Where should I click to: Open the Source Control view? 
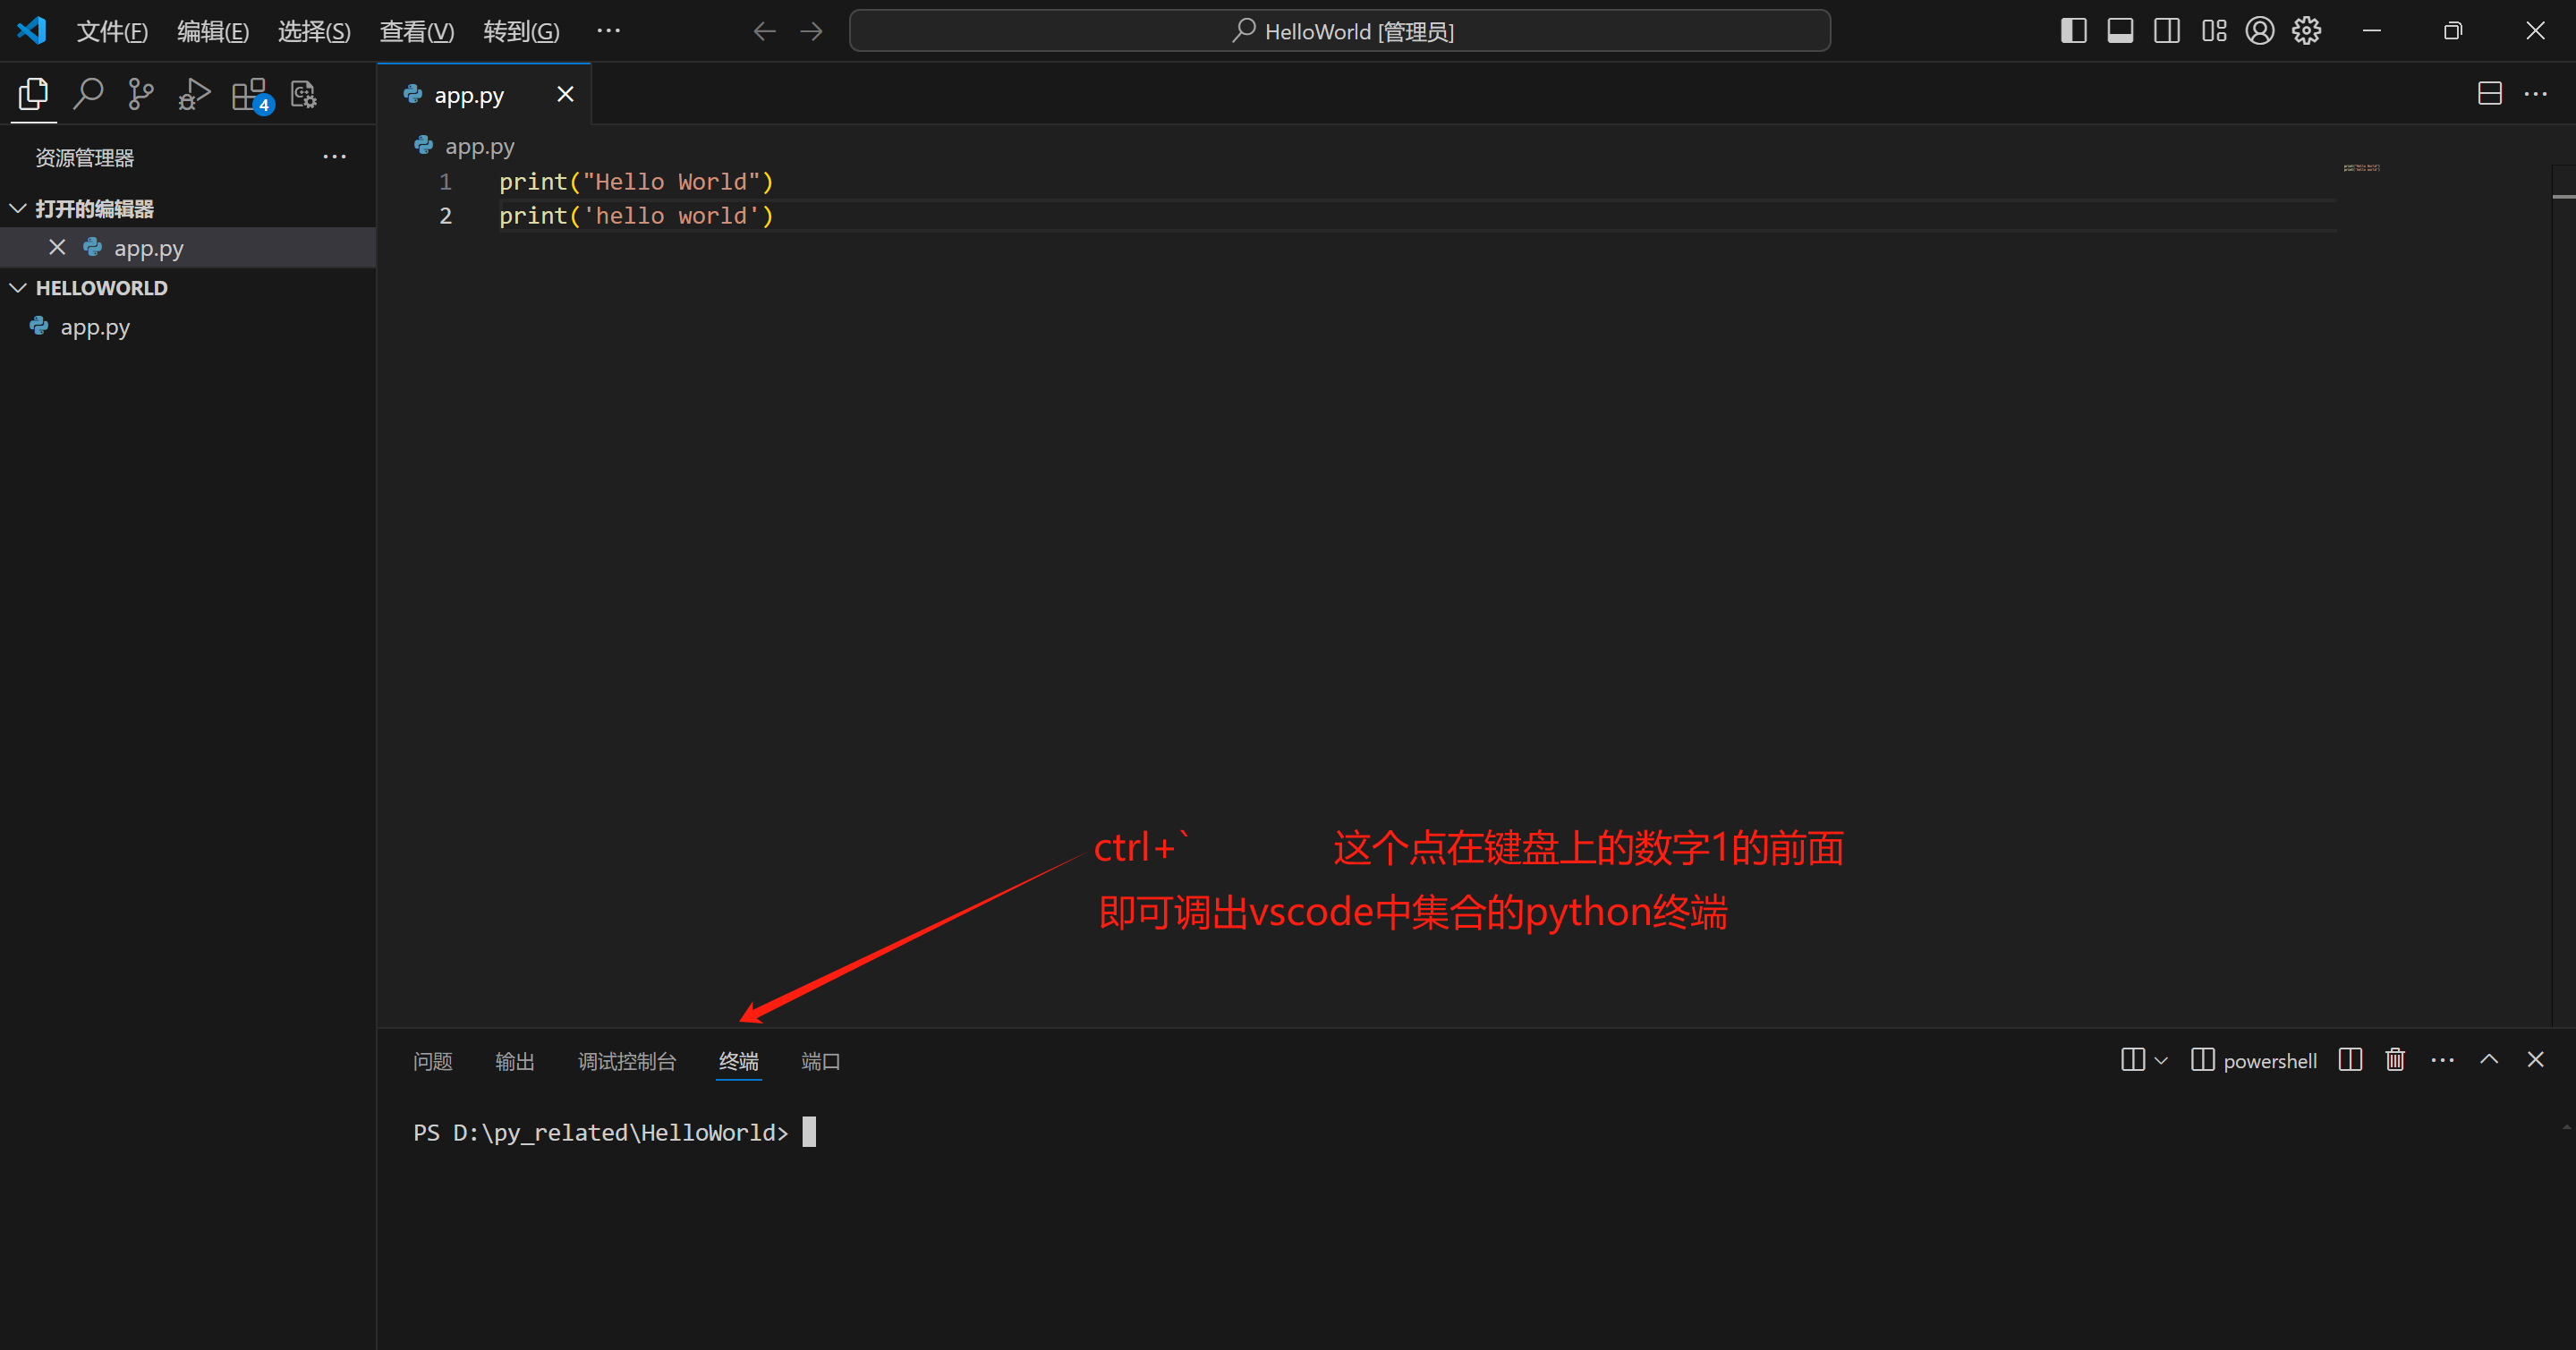click(x=141, y=94)
